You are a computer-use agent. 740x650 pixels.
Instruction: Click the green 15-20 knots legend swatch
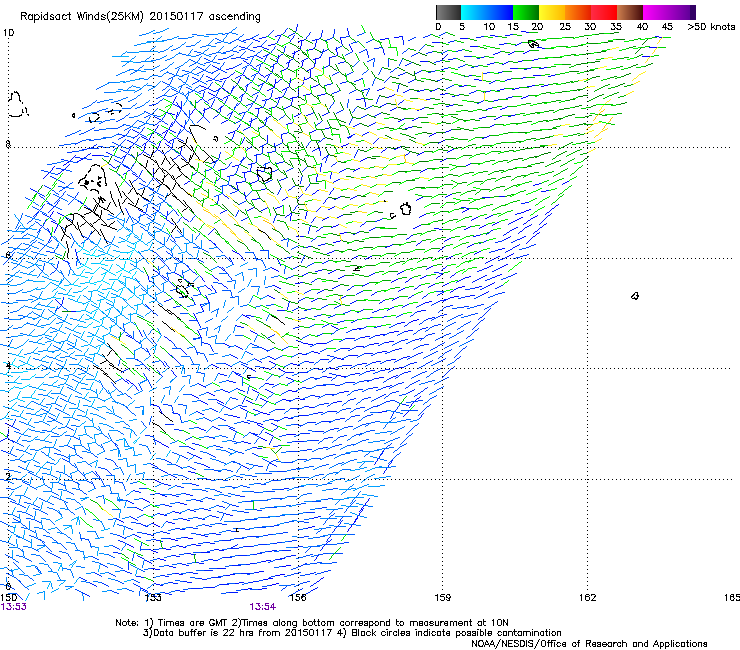[526, 12]
